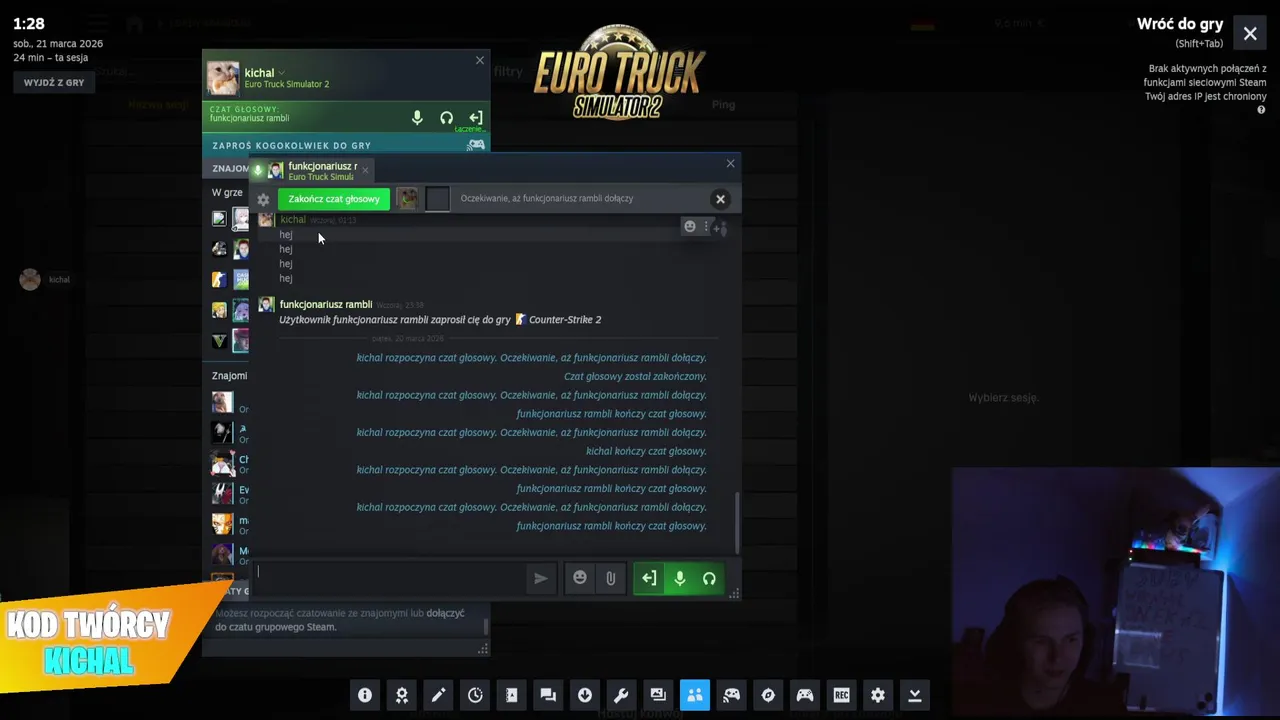Expand kichal status dropdown arrow
This screenshot has width=1280, height=720.
[282, 73]
